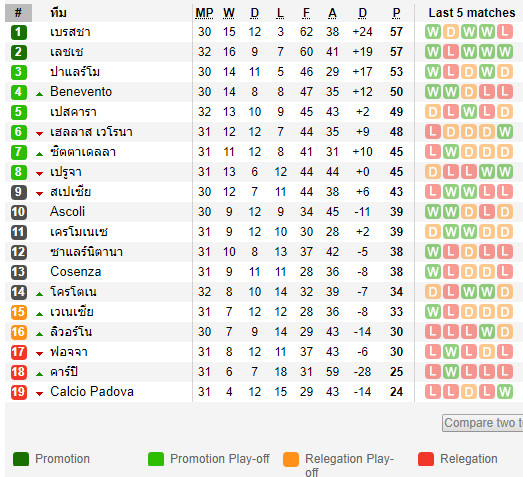This screenshot has width=523, height=477.
Task: Click Calcio Padova's final W result badge
Action: coord(505,392)
